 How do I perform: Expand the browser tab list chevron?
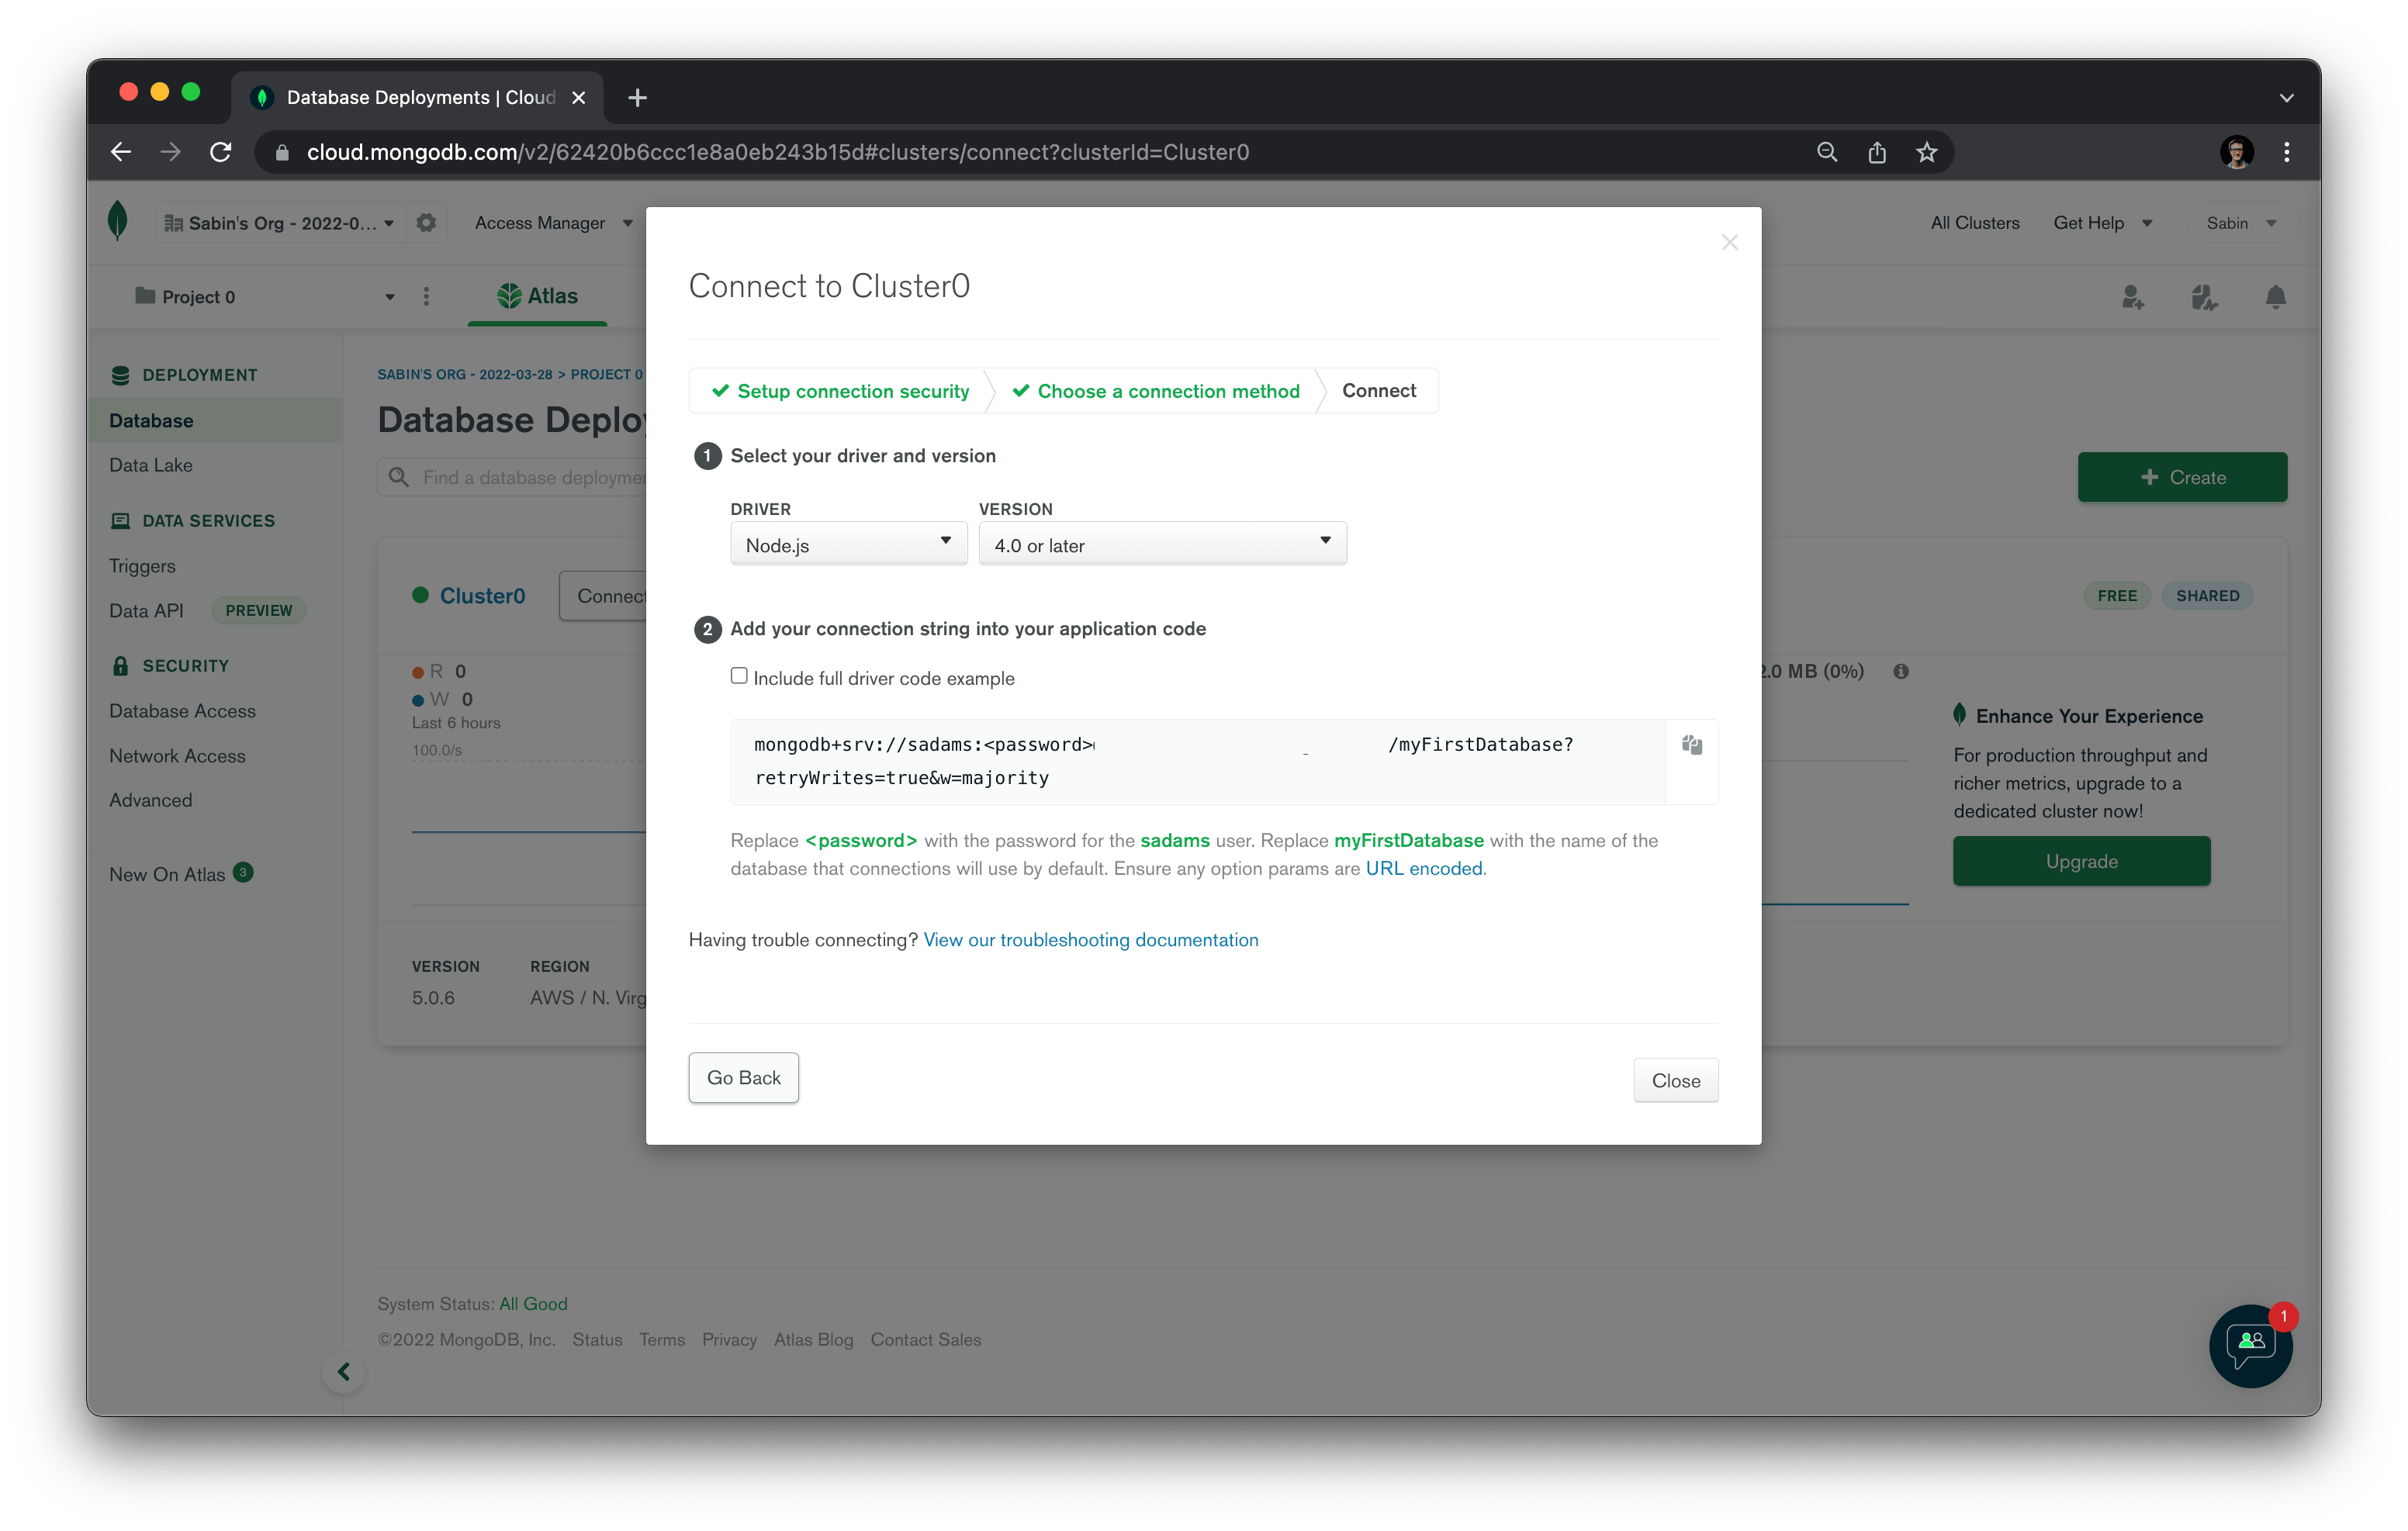pyautogui.click(x=2286, y=98)
